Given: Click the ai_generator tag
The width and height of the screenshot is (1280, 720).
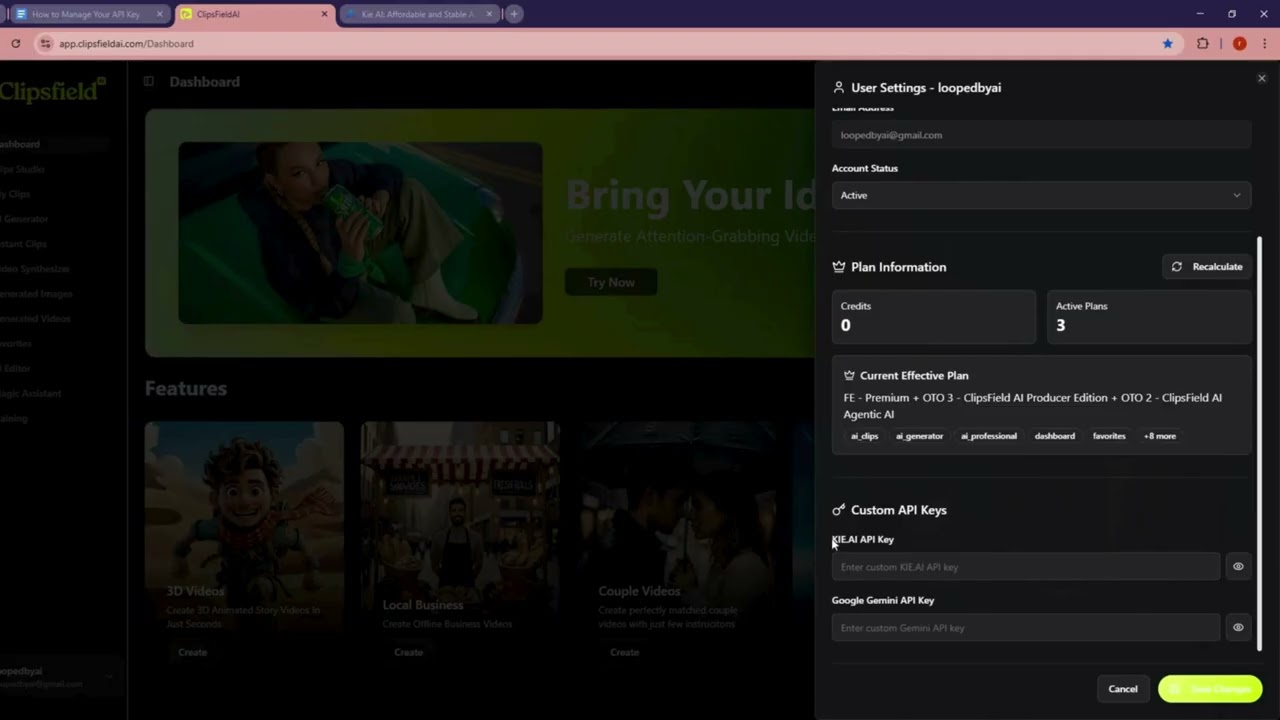Looking at the screenshot, I should [919, 436].
